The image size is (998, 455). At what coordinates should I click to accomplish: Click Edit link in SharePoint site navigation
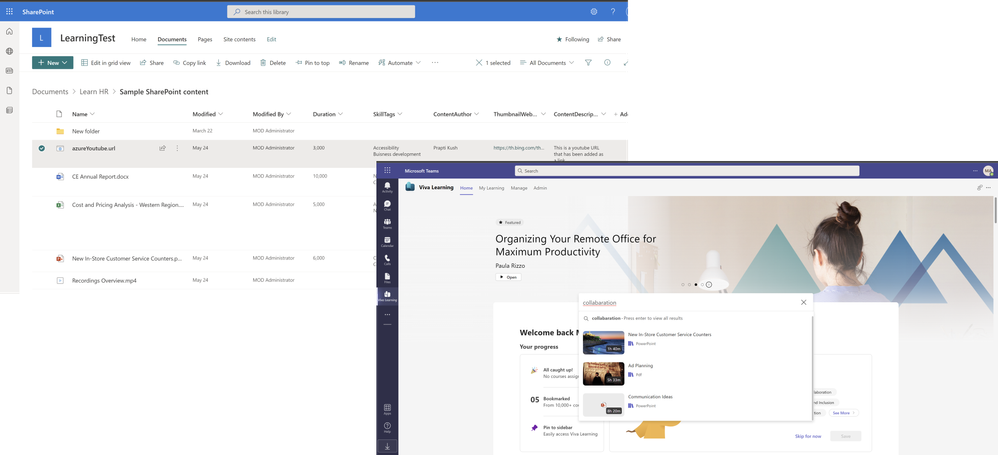pos(271,39)
